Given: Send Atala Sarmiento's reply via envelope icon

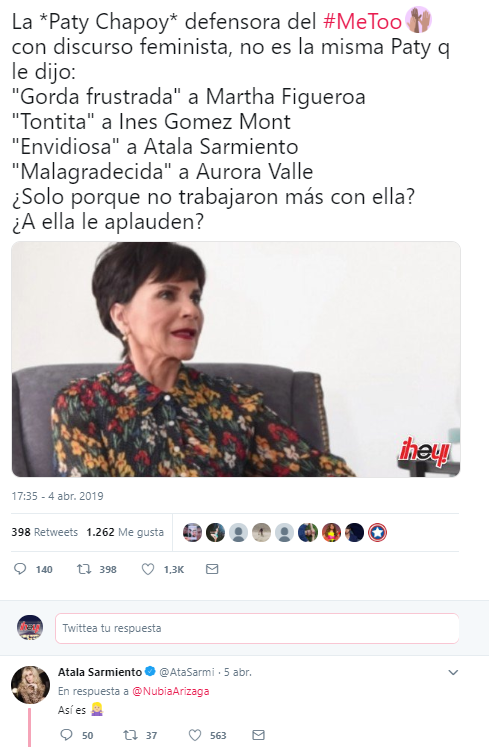Looking at the screenshot, I should point(258,735).
